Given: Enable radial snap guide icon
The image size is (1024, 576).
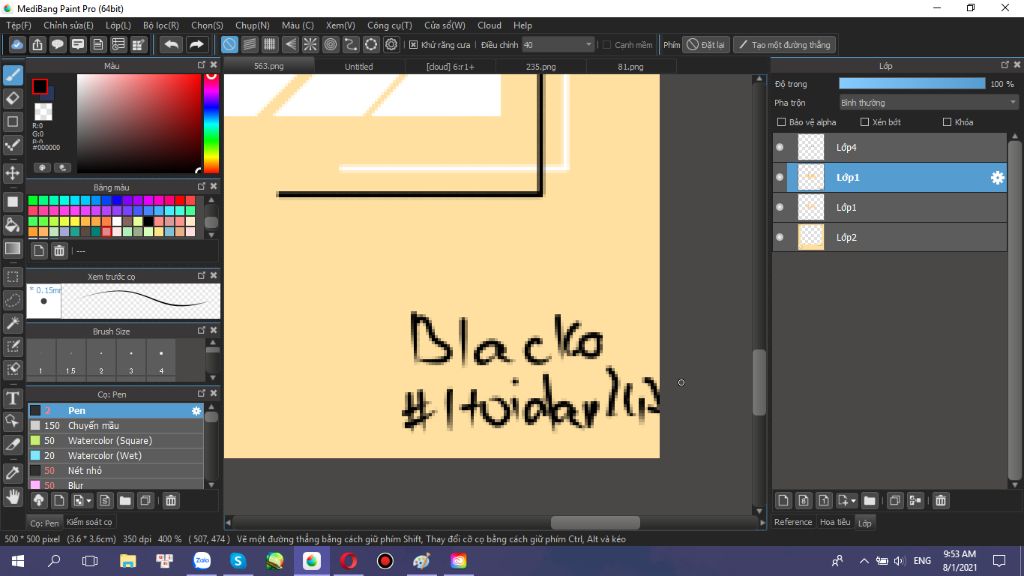Looking at the screenshot, I should coord(310,44).
